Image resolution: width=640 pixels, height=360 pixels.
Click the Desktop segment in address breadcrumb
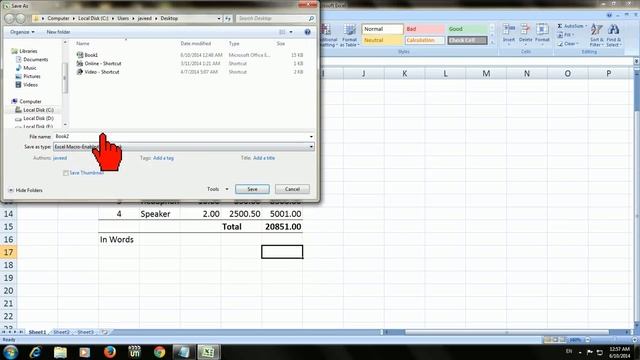[169, 18]
